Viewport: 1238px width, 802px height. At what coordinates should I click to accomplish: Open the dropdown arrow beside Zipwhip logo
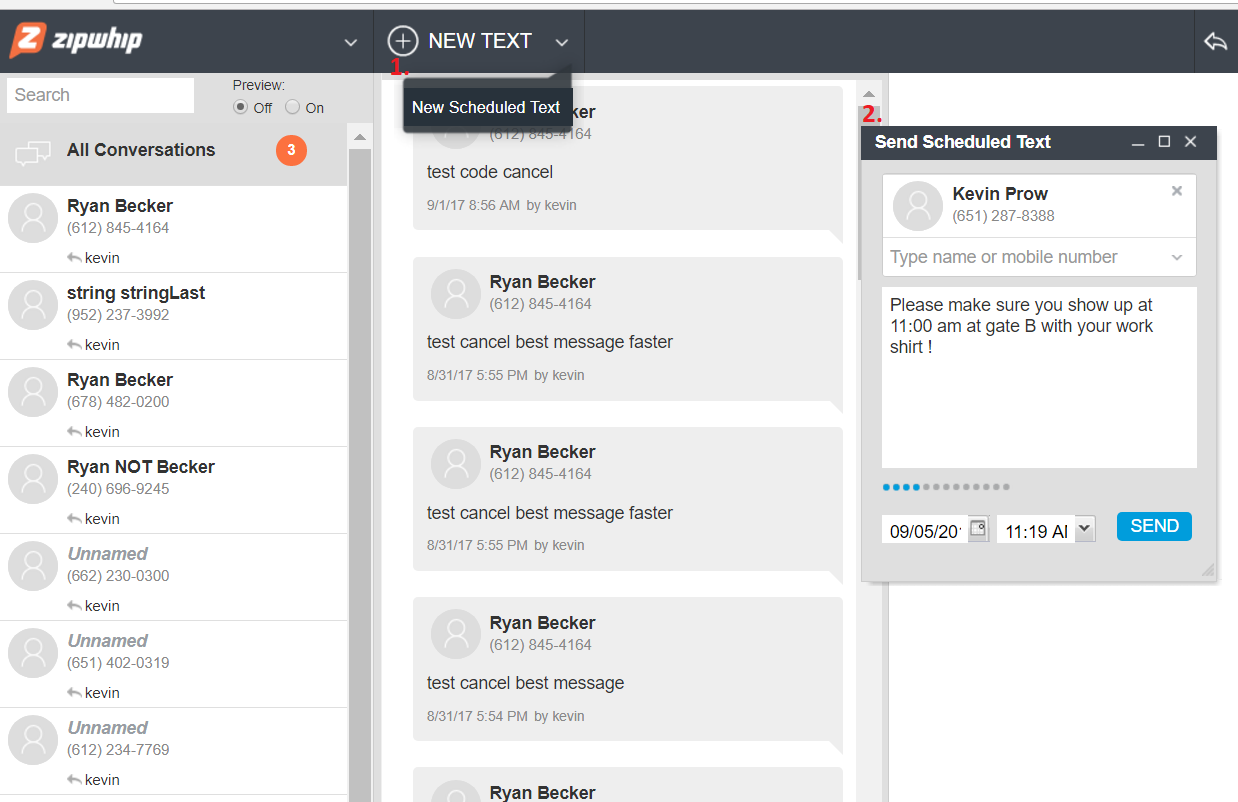(x=350, y=43)
